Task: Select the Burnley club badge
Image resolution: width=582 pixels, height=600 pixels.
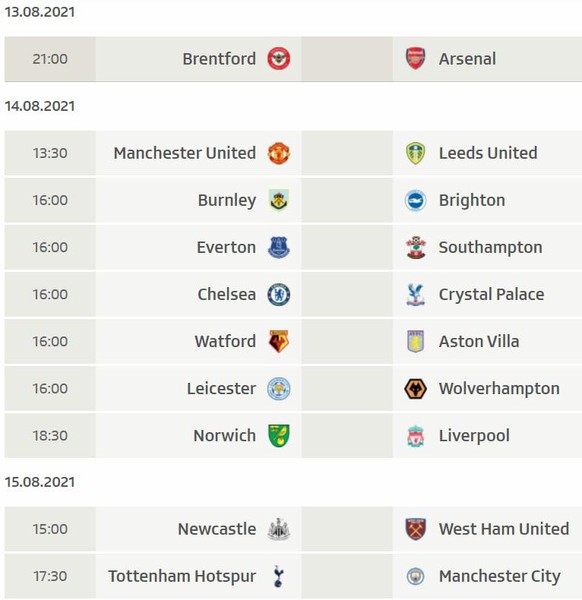Action: (x=279, y=200)
